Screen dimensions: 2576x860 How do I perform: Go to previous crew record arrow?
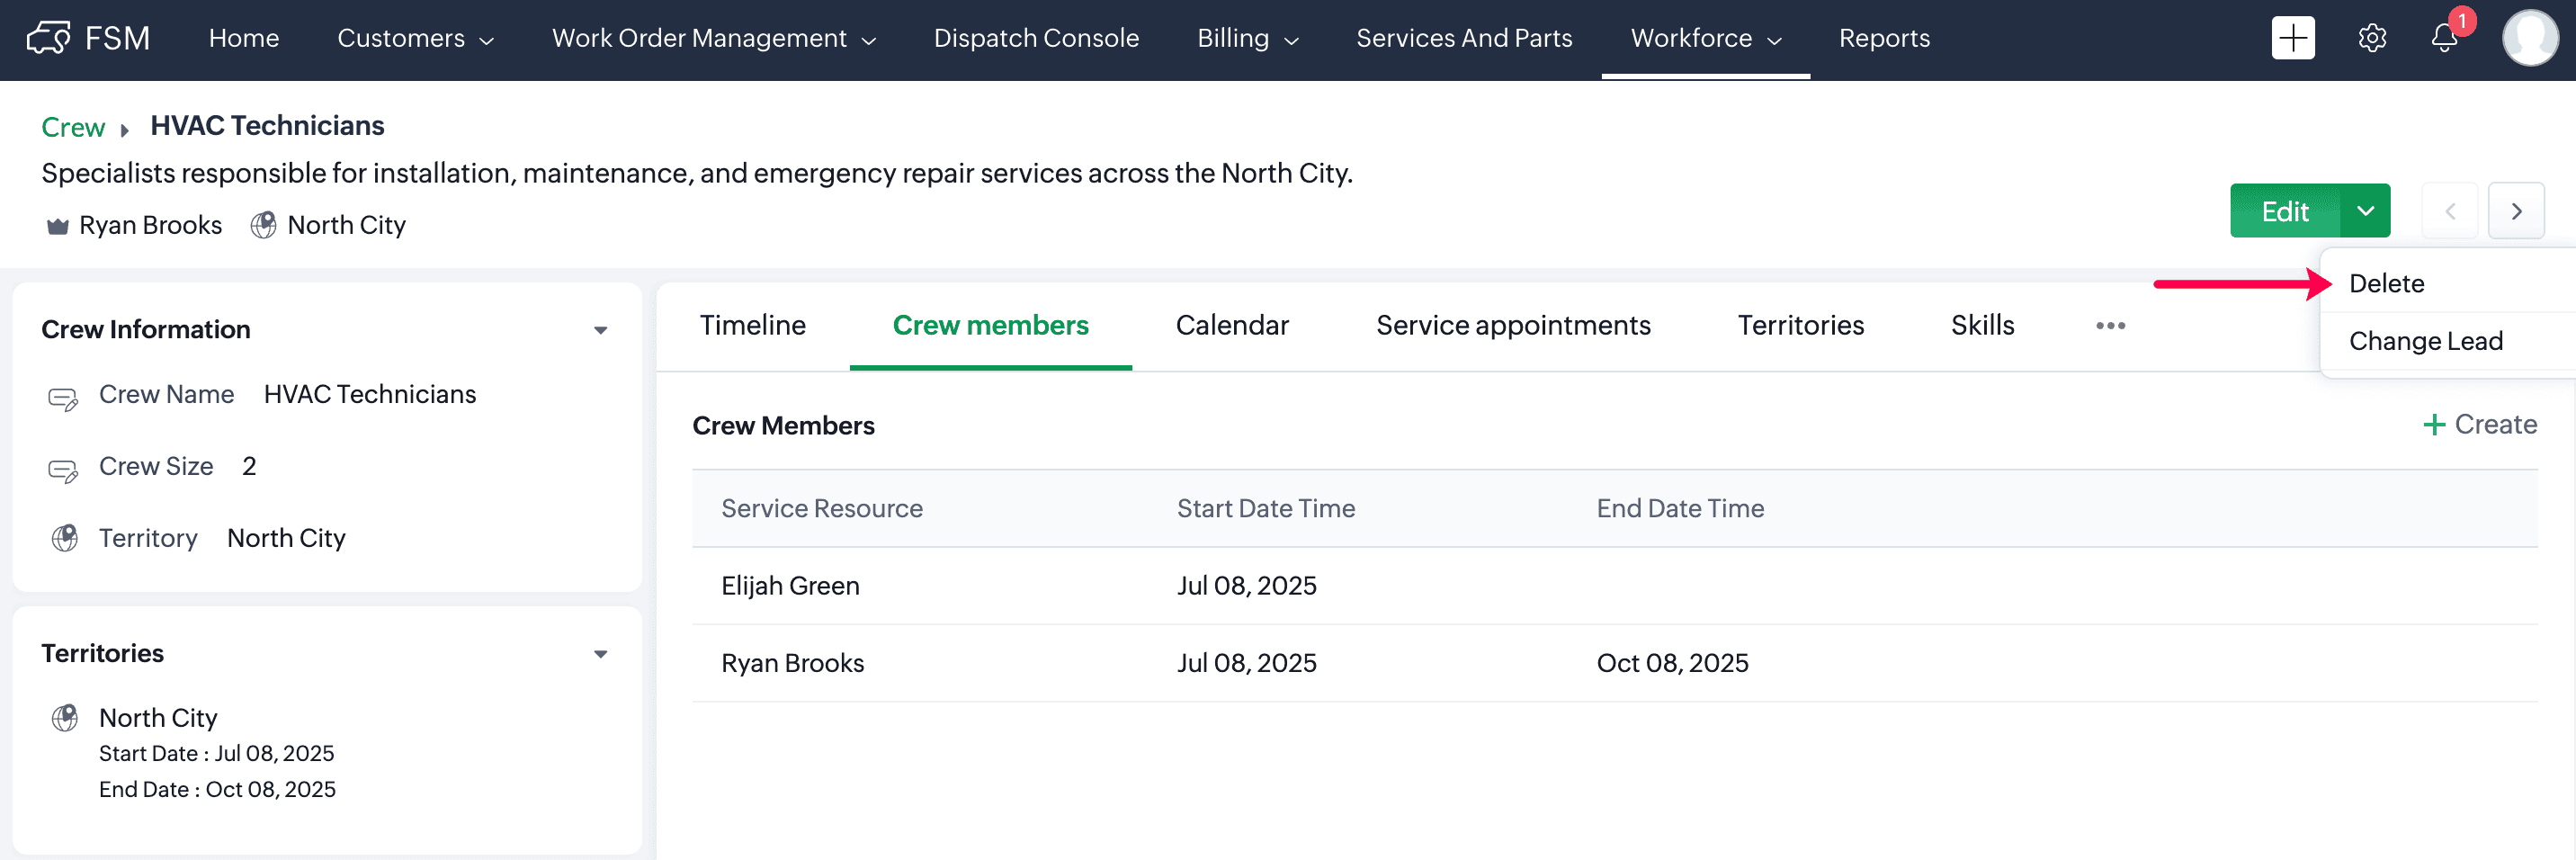coord(2450,211)
